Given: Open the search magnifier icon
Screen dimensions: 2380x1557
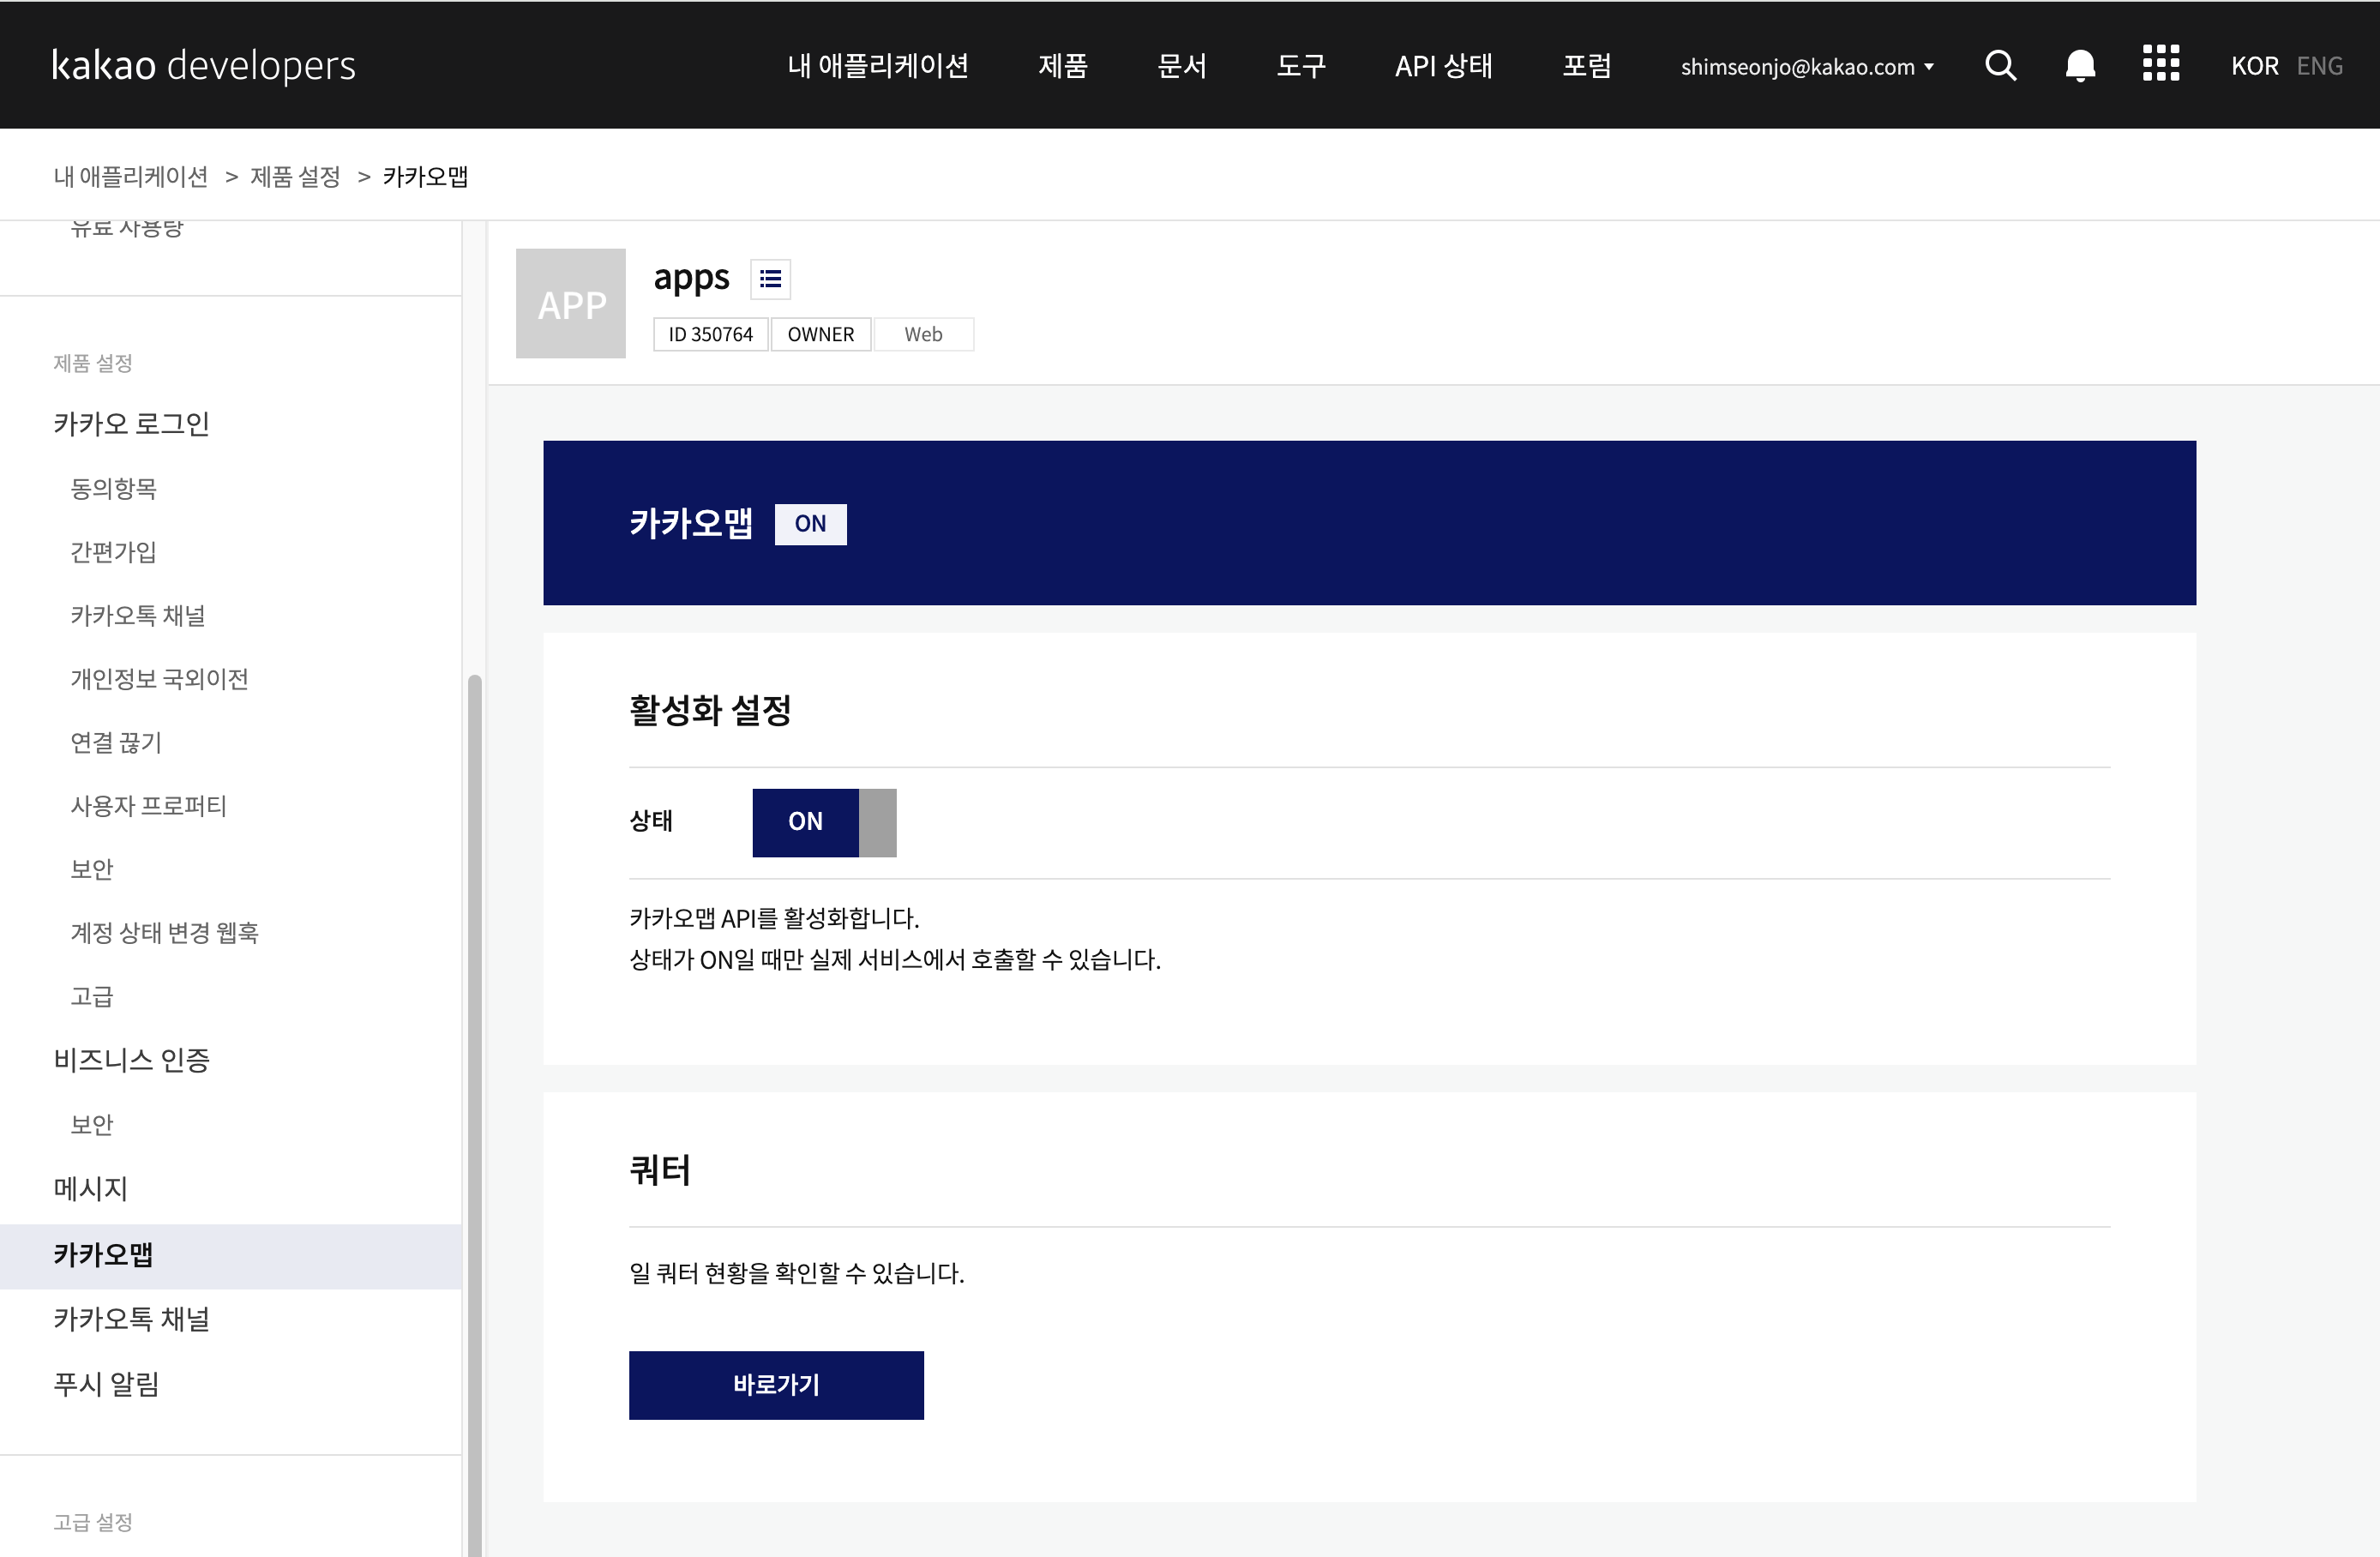Looking at the screenshot, I should [2000, 66].
